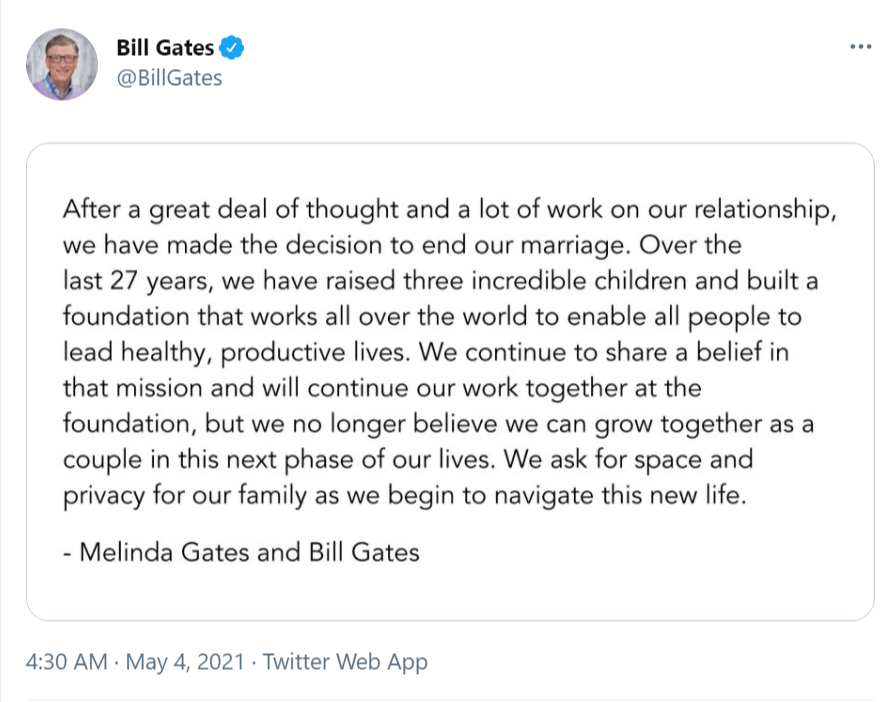The width and height of the screenshot is (889, 702).
Task: Click the "Twitter Web App" source label
Action: tap(345, 662)
